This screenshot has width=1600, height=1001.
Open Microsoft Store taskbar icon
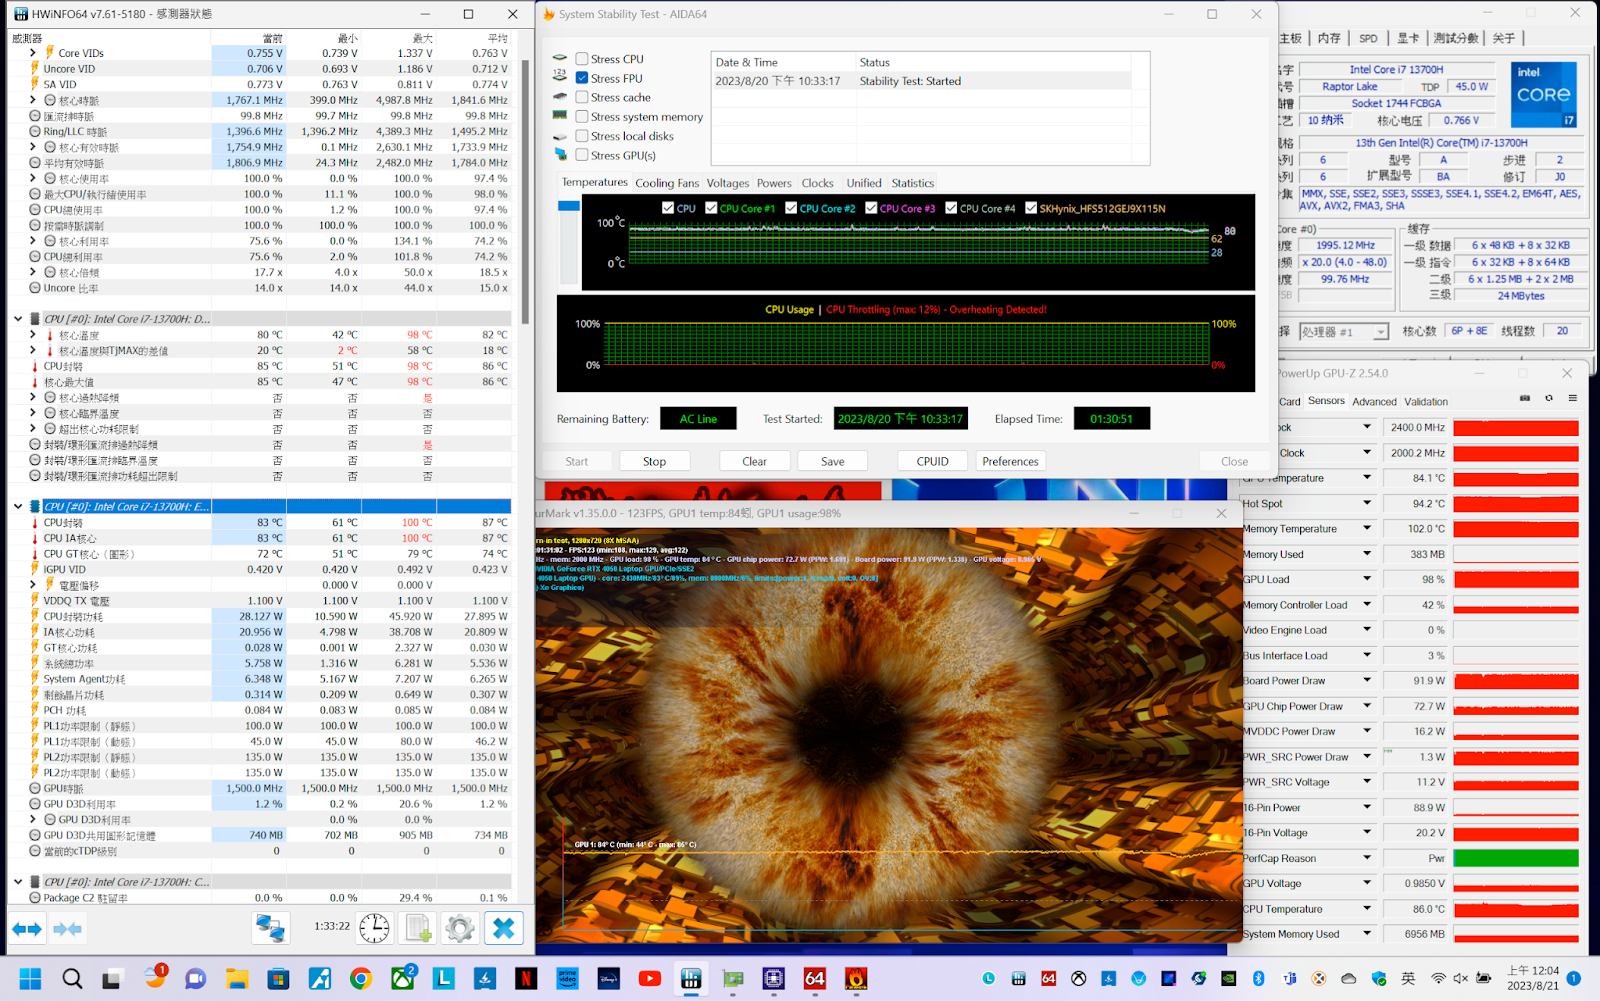click(x=278, y=978)
